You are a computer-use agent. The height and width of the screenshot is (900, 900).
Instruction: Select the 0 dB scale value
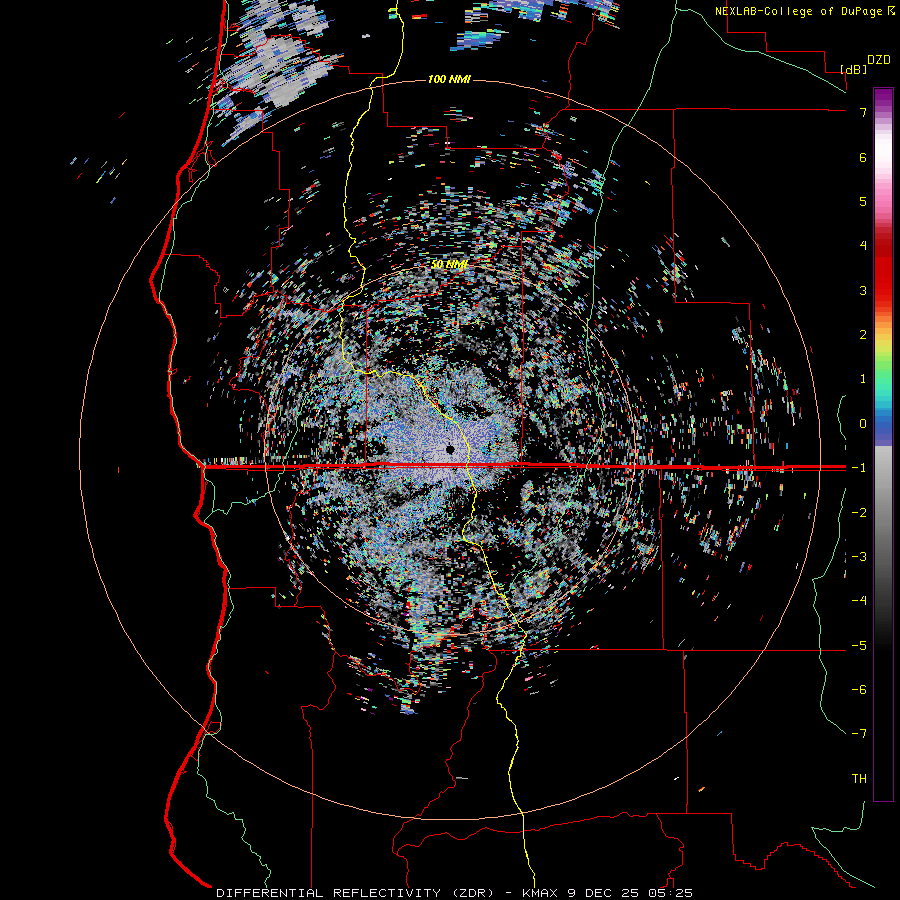(863, 424)
